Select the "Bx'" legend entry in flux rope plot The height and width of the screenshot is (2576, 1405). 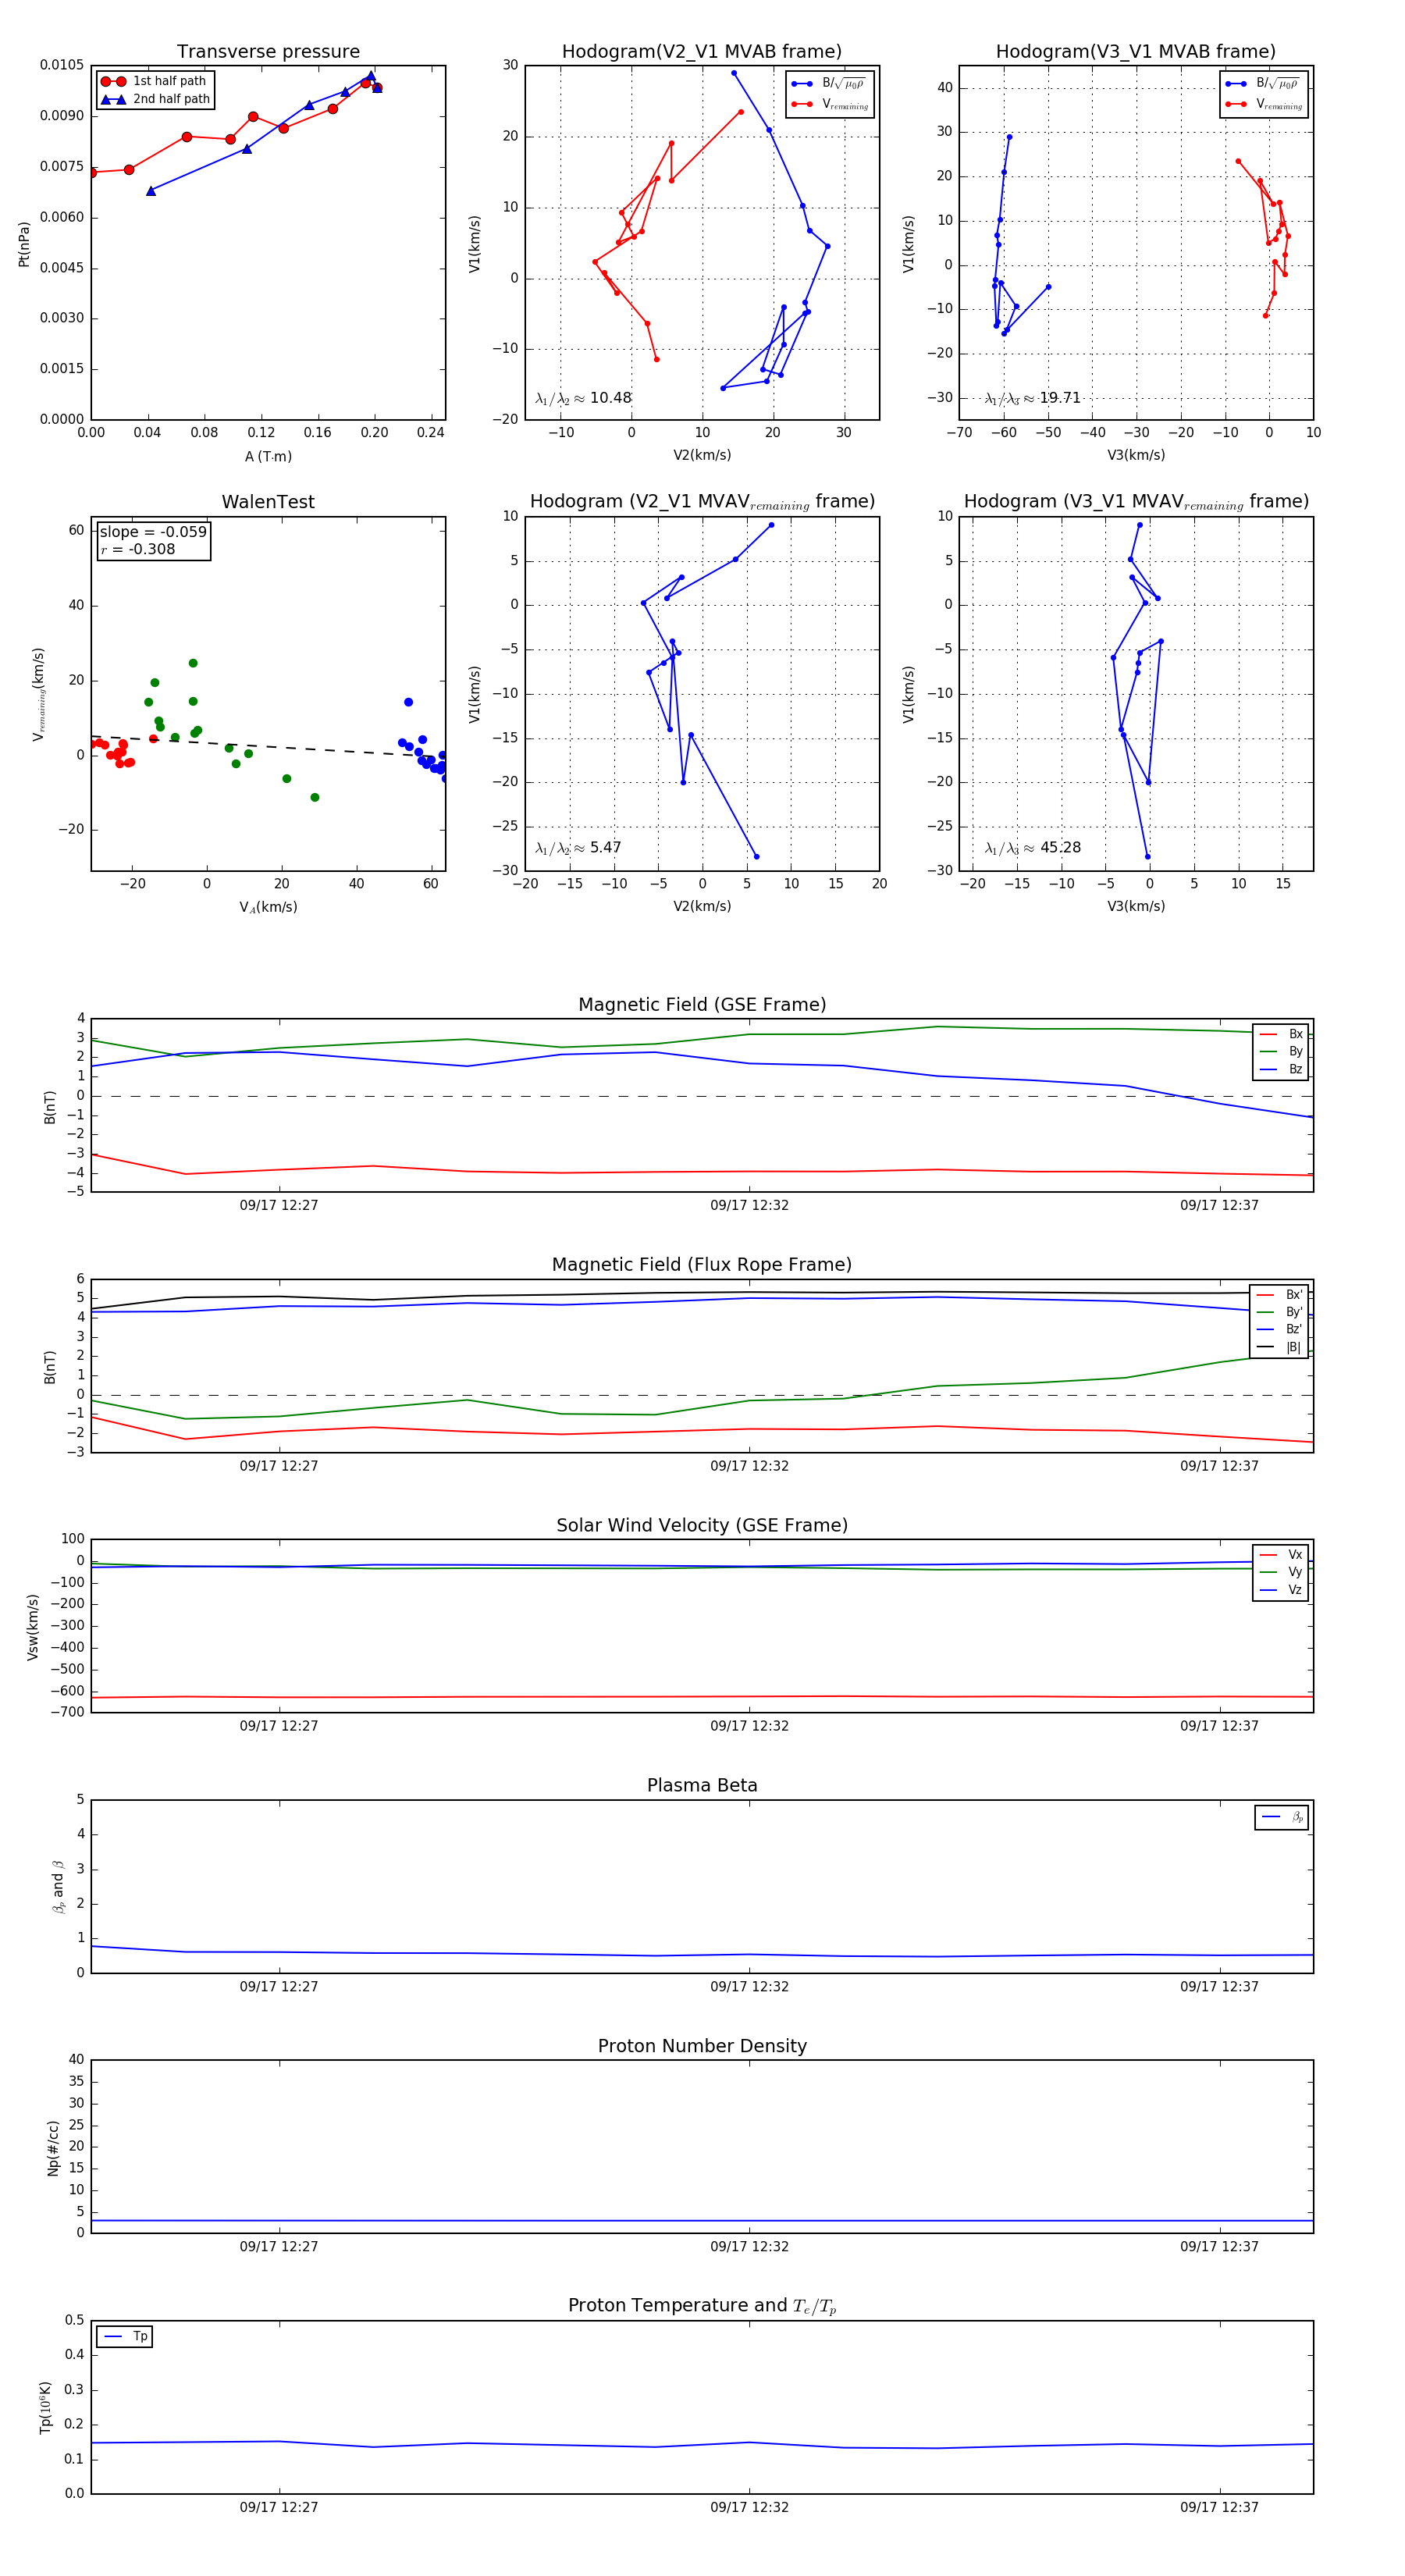(x=1279, y=1295)
